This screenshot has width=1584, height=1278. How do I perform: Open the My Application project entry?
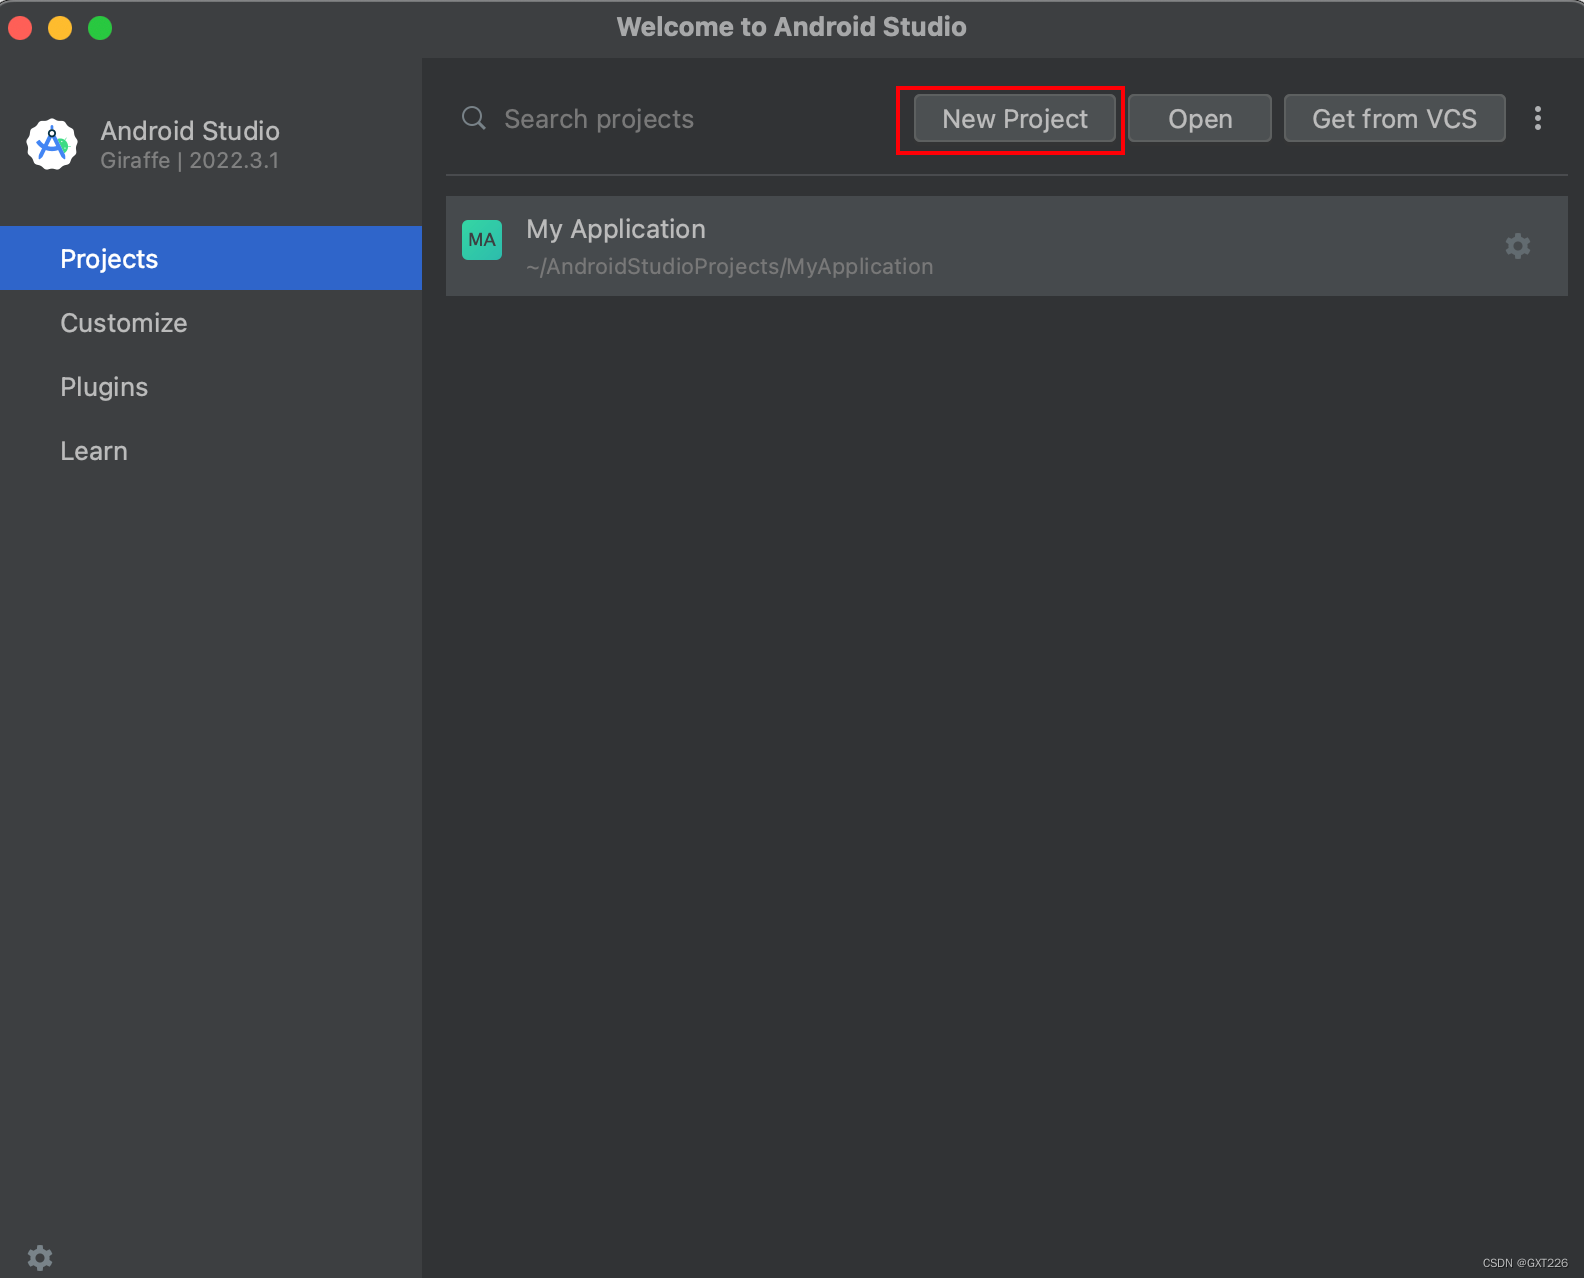tap(1006, 246)
